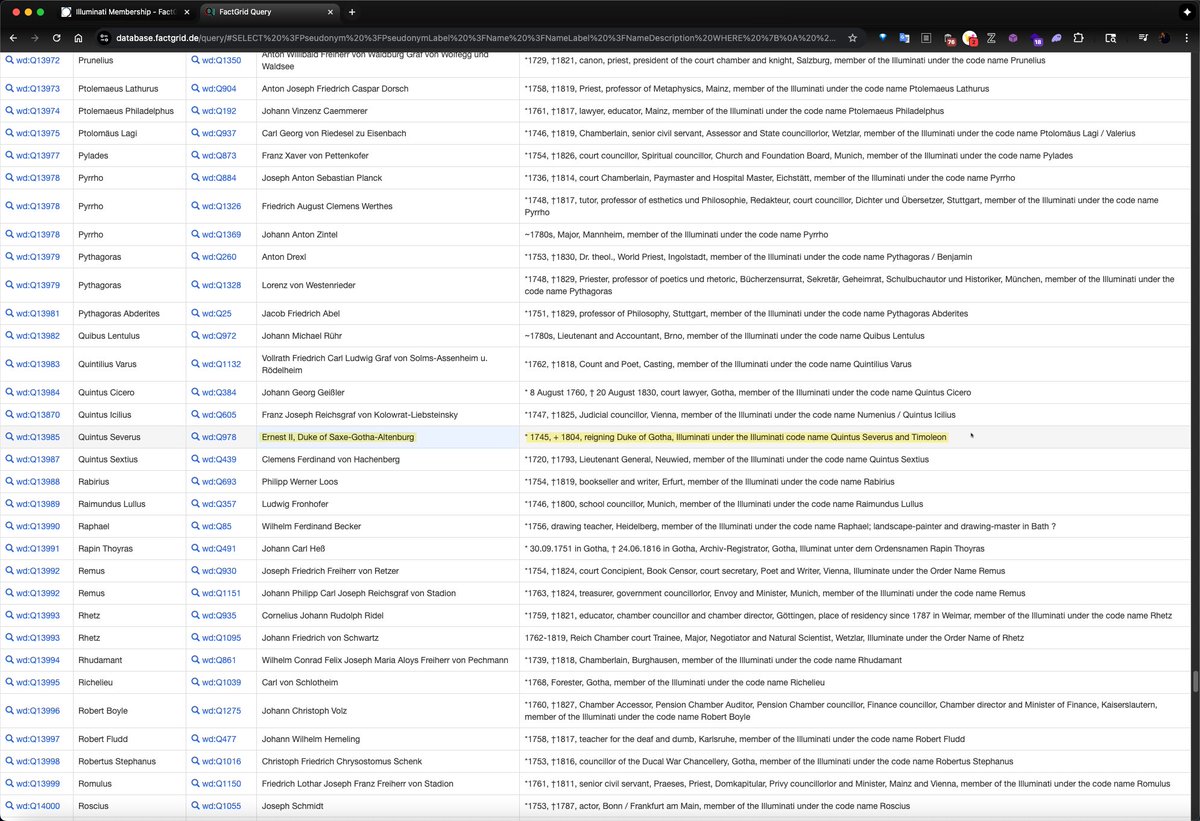The image size is (1200, 821).
Task: Select the Ernest II, Duke of Saxe-Gotha-Altenburg cell
Action: click(387, 437)
